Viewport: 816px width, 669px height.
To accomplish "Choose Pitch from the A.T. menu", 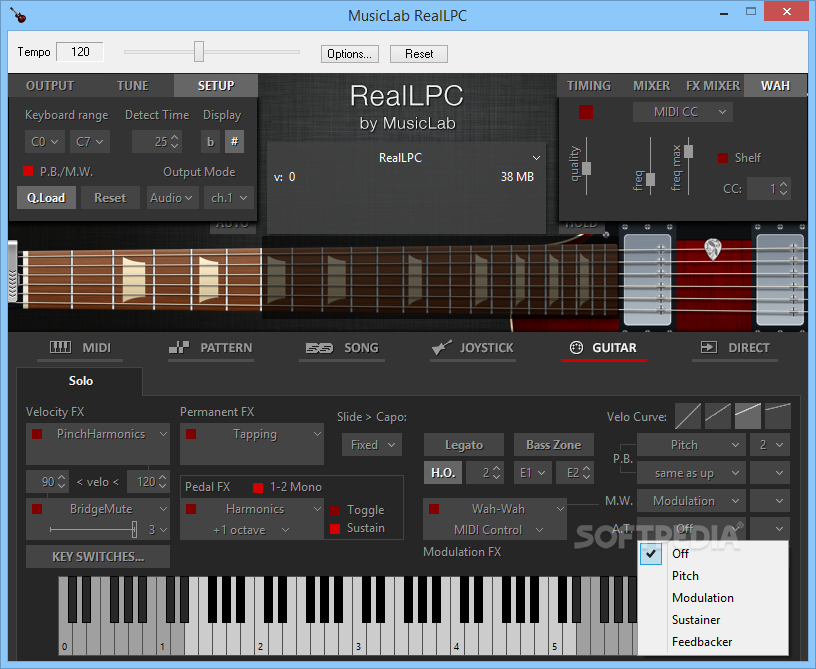I will 713,576.
